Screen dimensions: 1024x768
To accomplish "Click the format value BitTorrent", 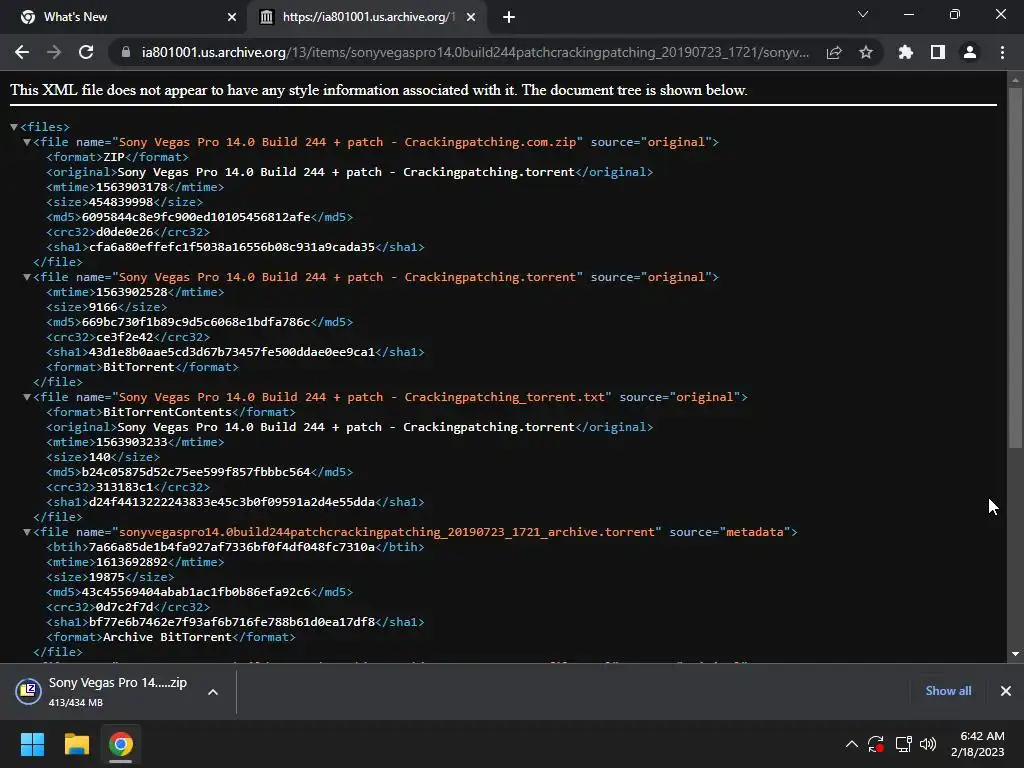I will click(x=138, y=367).
